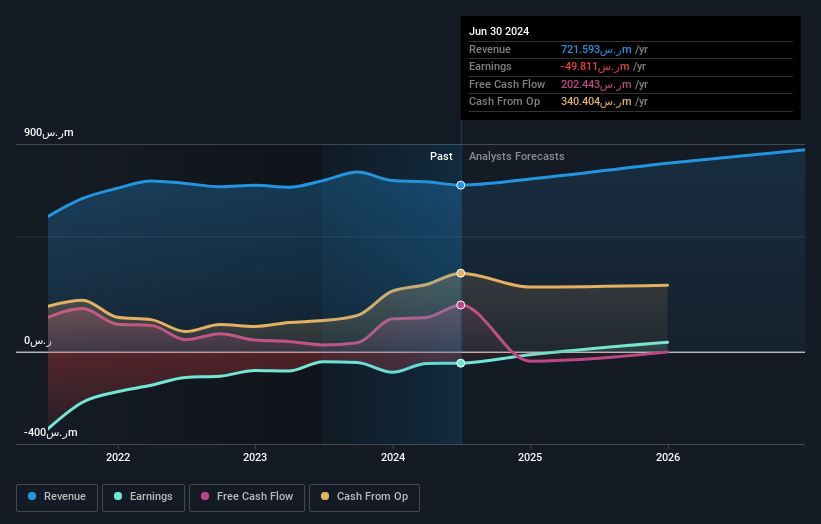Click Earnings value -49.811 in tooltip
Viewport: 821px width, 524px height.
[595, 66]
